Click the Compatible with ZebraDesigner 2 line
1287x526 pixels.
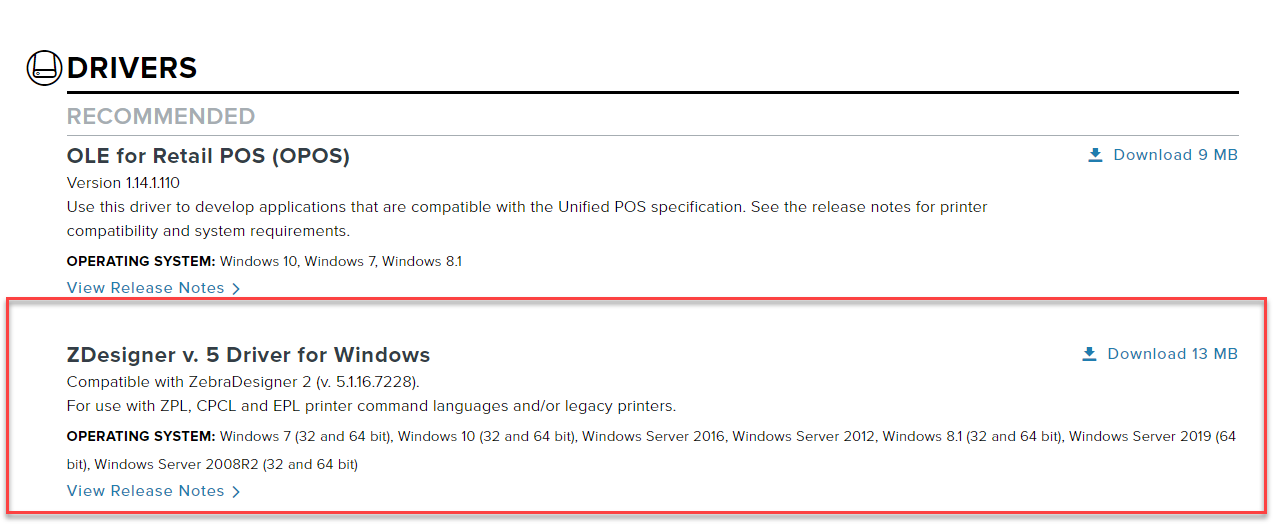(243, 382)
